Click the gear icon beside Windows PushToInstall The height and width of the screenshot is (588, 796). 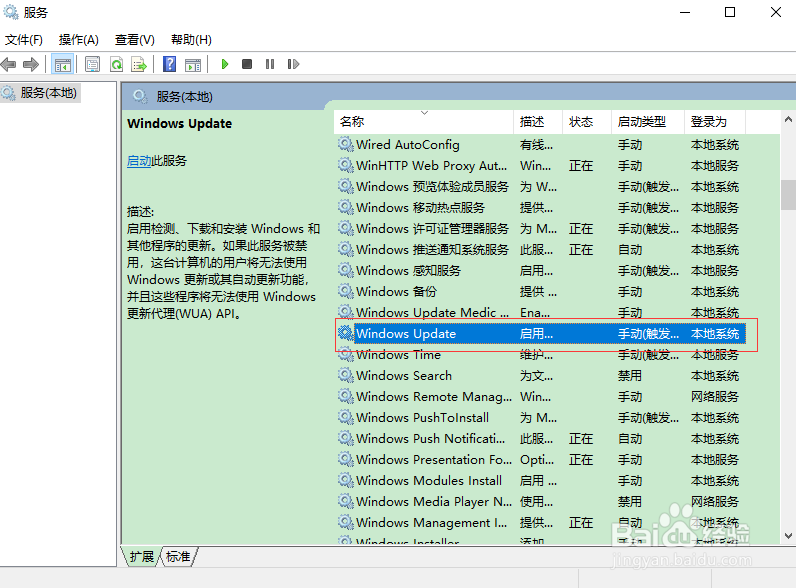346,417
